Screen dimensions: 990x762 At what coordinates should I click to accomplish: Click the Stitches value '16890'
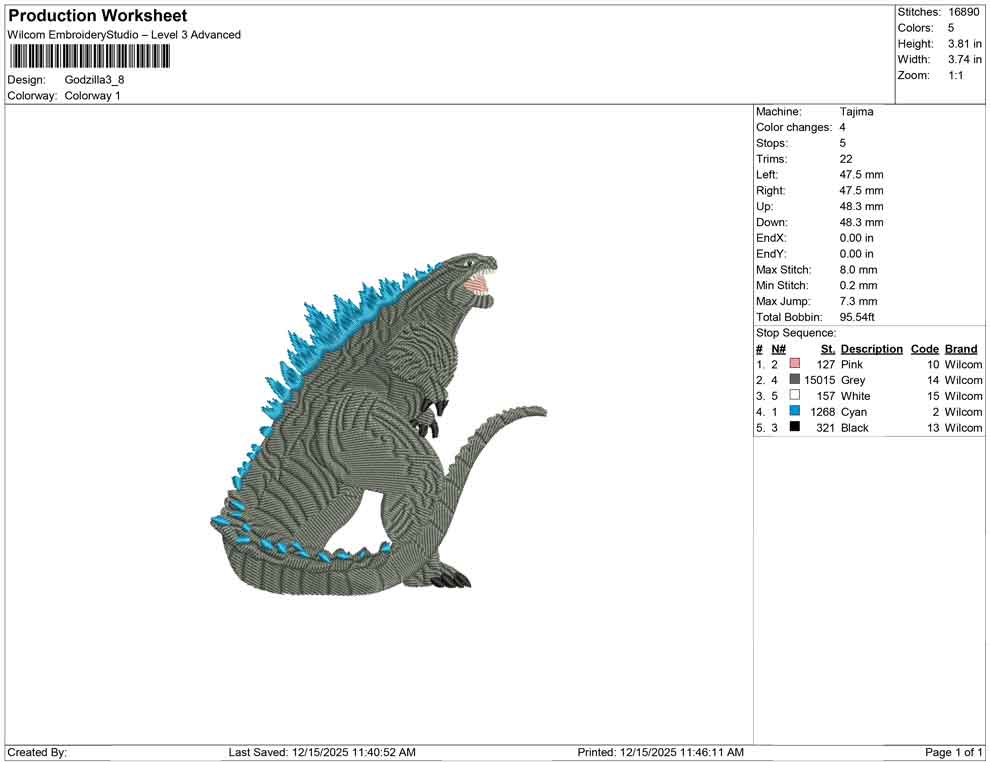click(963, 12)
